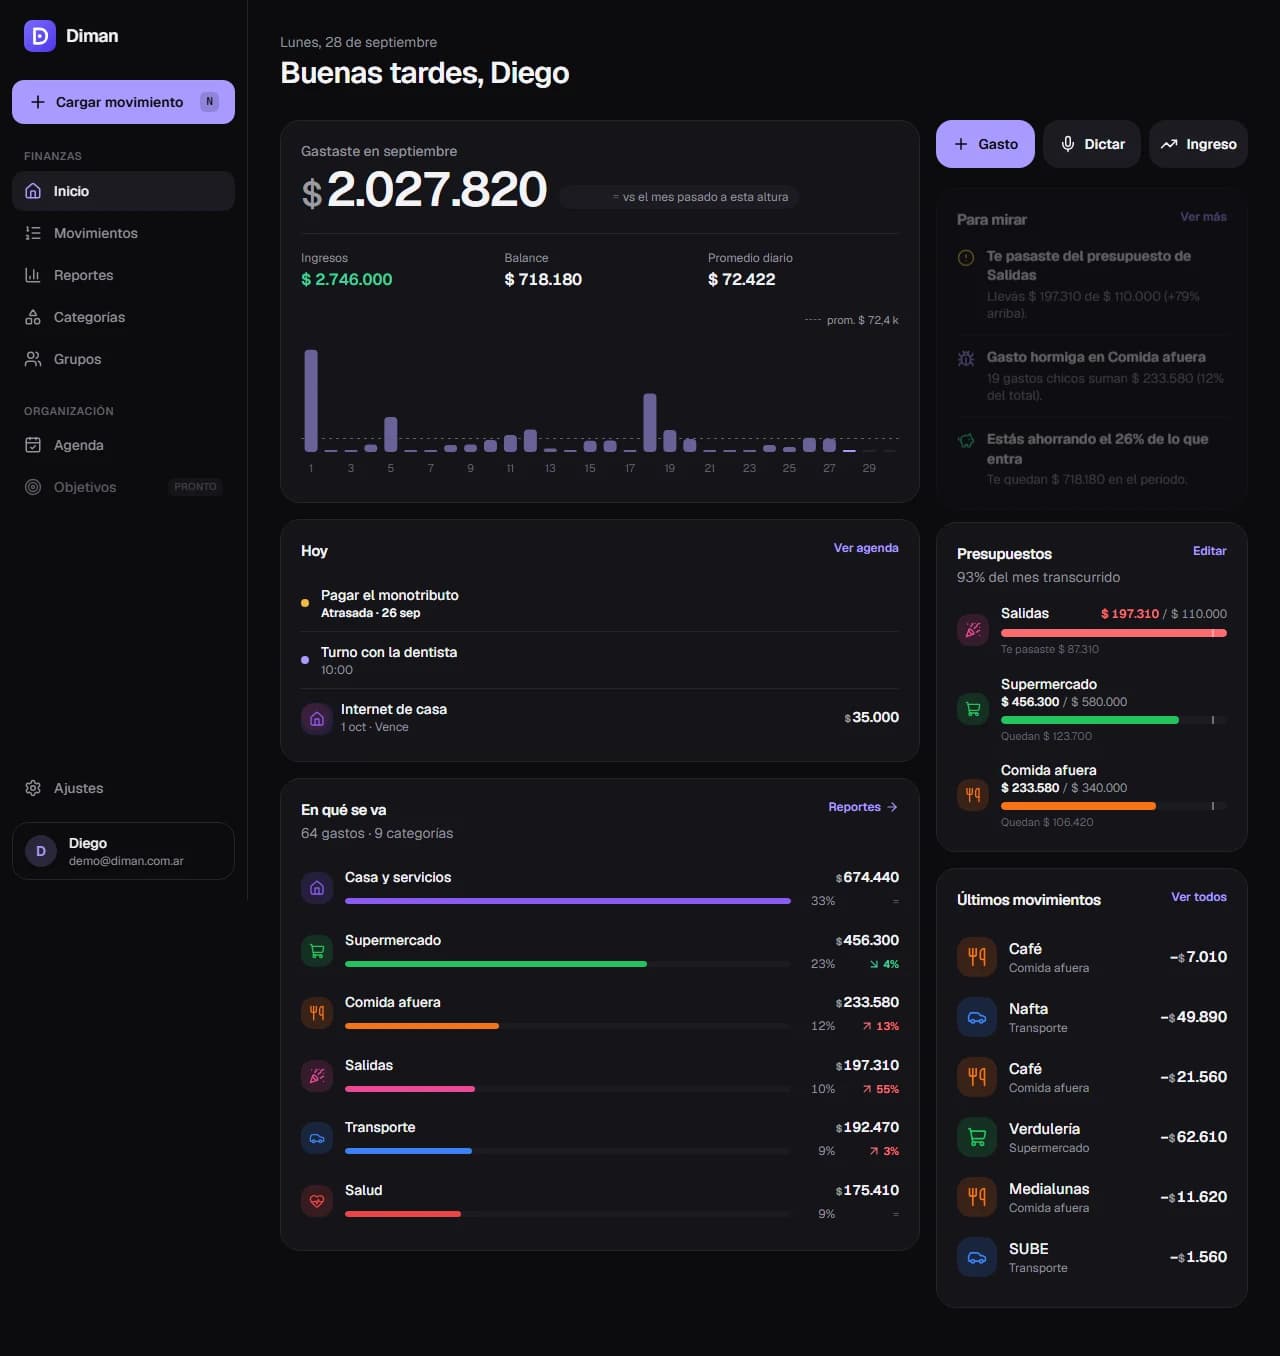Click Internet de casa house icon
Image resolution: width=1280 pixels, height=1356 pixels.
[x=317, y=718]
